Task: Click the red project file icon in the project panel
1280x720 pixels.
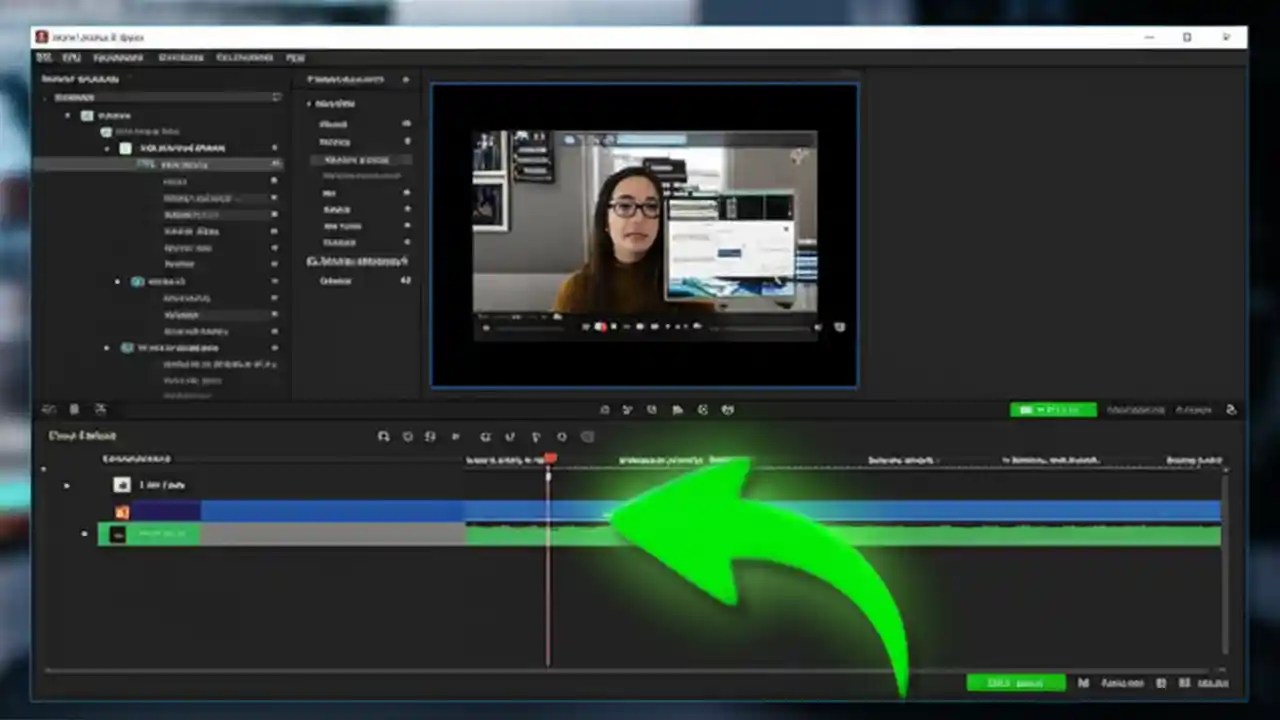Action: pyautogui.click(x=120, y=513)
